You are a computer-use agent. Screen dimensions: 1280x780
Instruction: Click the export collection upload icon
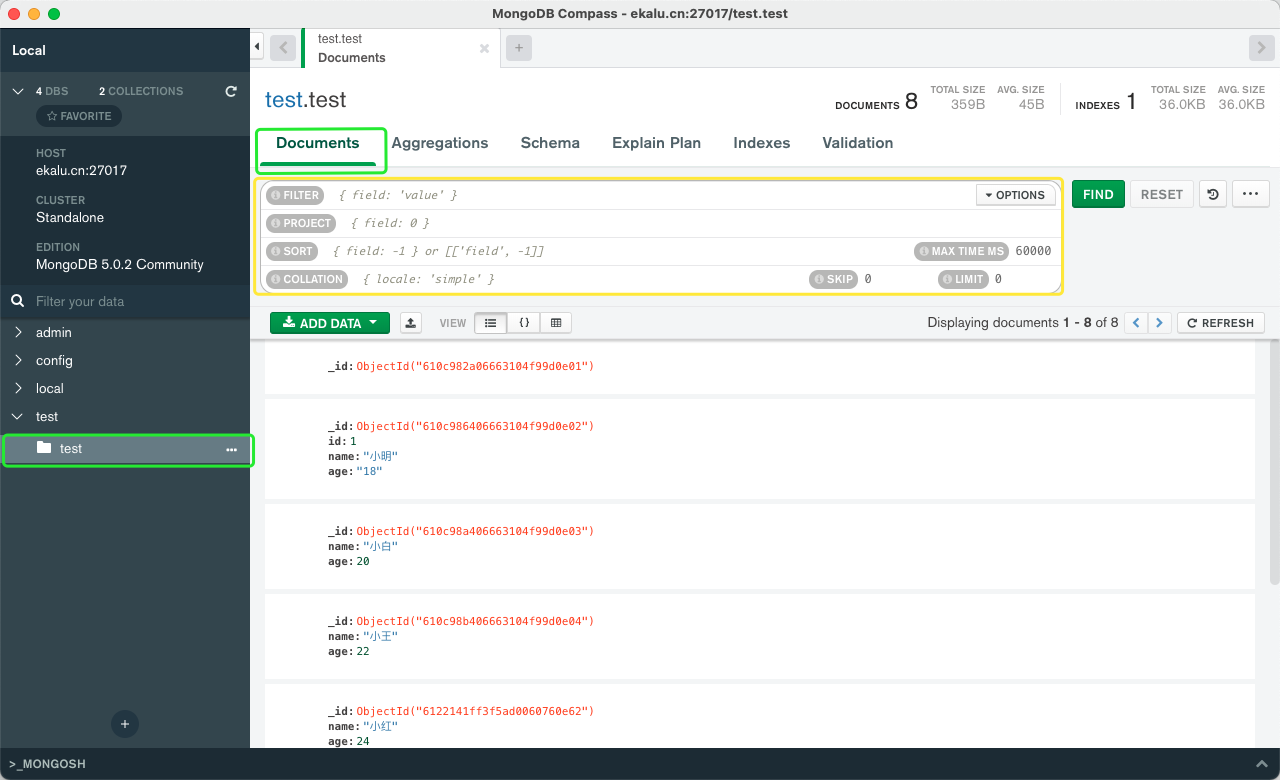pyautogui.click(x=410, y=322)
